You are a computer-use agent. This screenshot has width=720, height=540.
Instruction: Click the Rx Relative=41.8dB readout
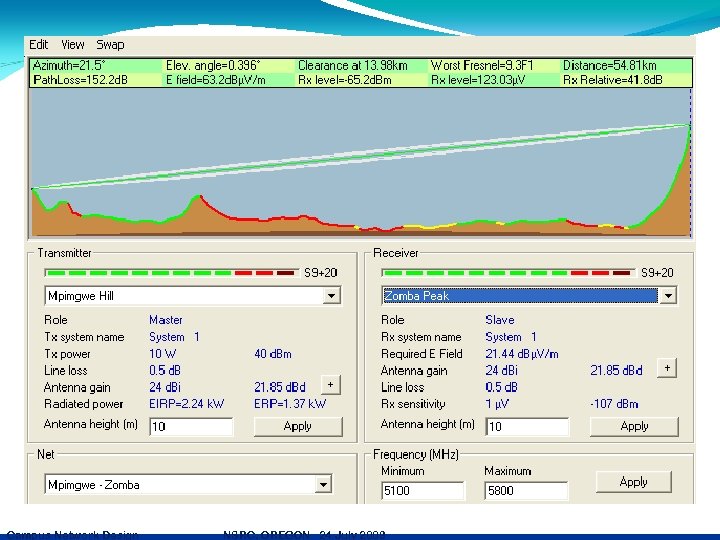(x=613, y=80)
